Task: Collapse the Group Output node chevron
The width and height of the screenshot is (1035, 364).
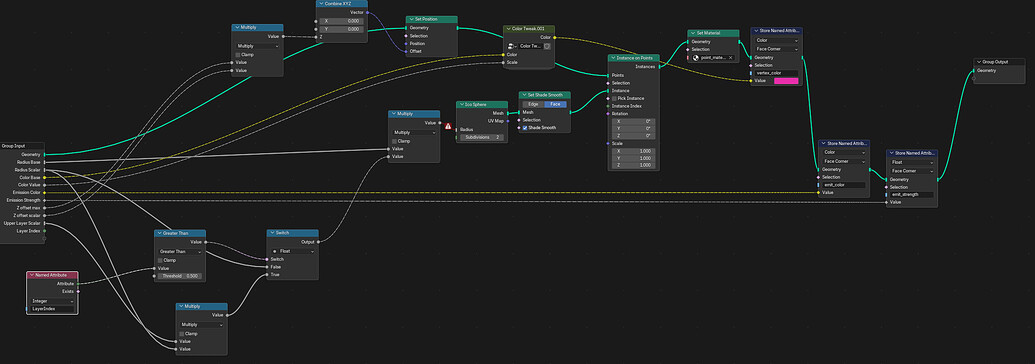Action: (x=978, y=62)
